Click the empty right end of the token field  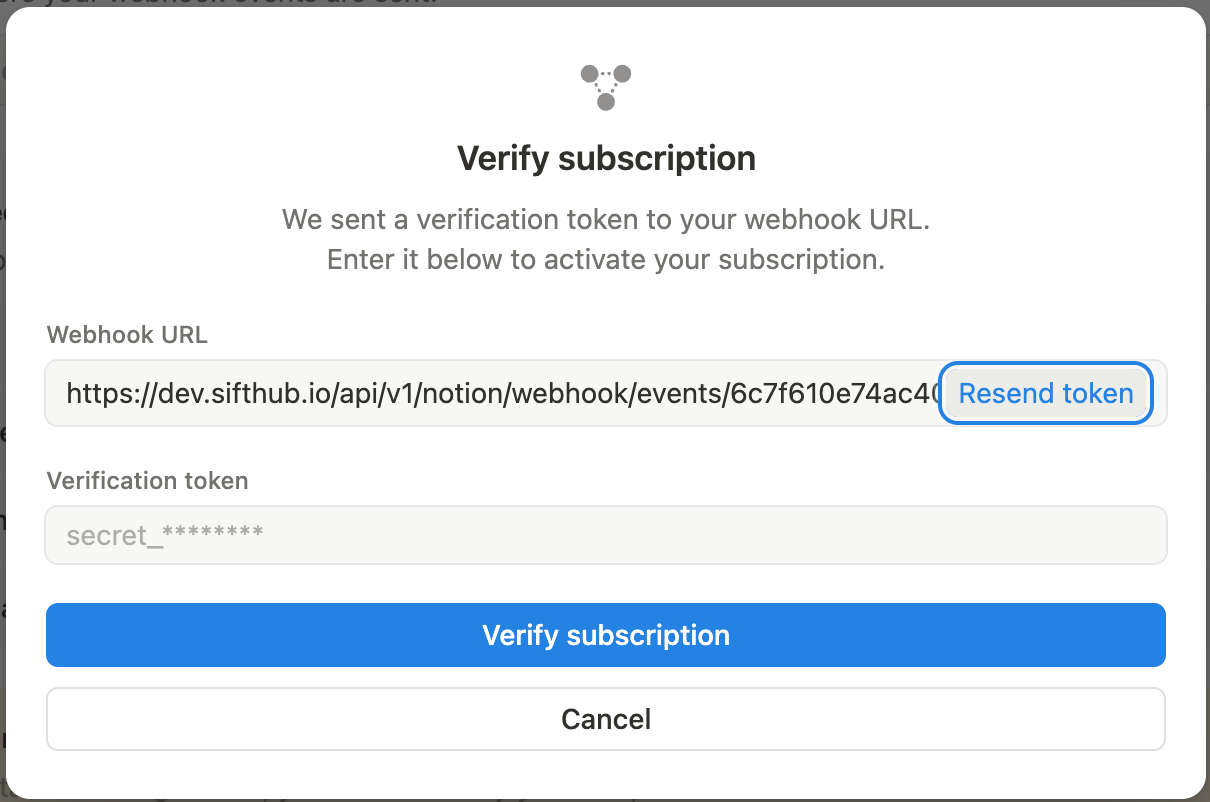[x=1100, y=535]
